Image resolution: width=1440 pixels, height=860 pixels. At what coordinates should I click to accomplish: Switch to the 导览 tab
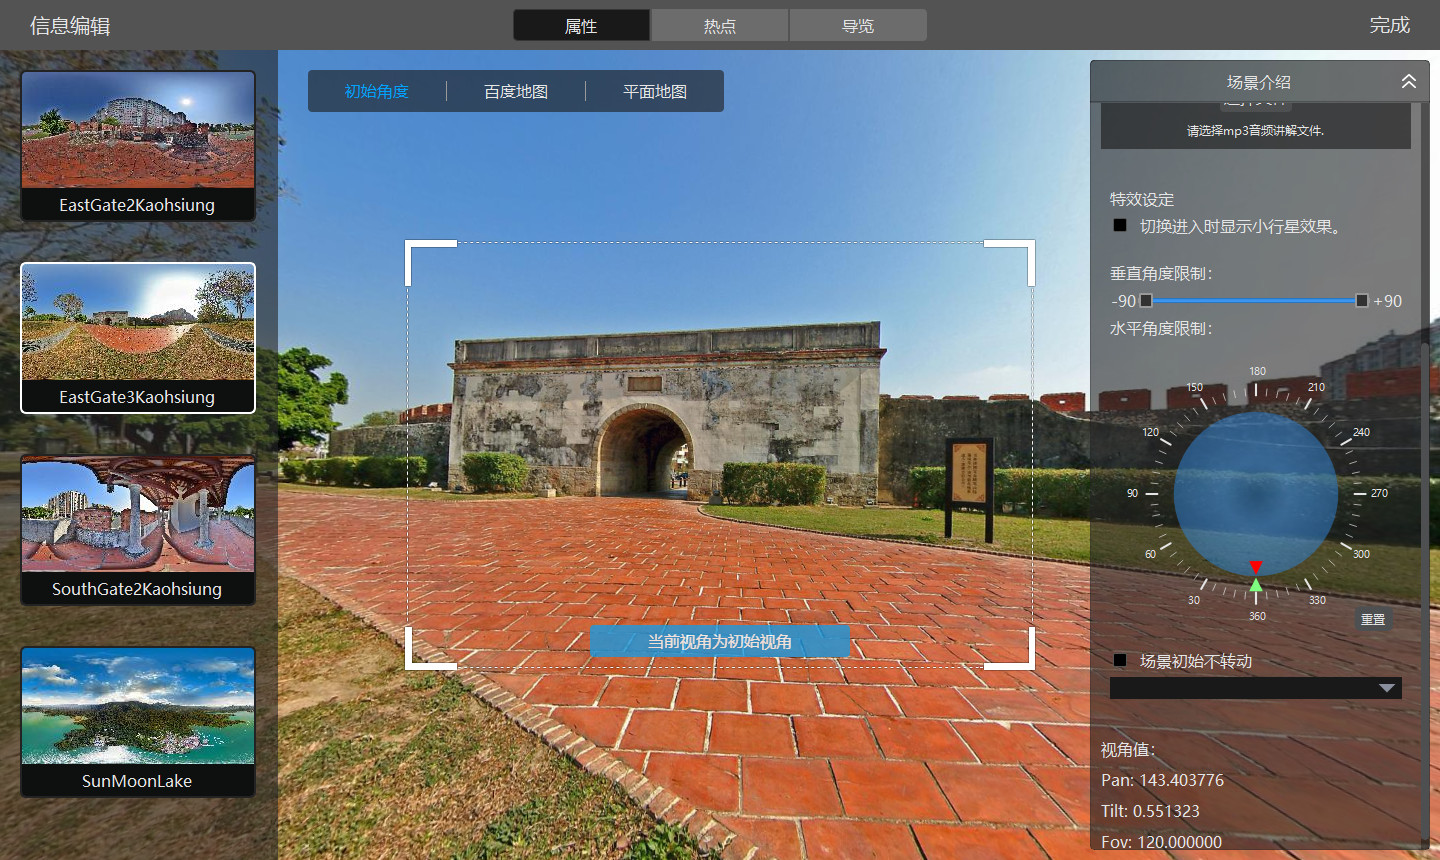click(857, 26)
